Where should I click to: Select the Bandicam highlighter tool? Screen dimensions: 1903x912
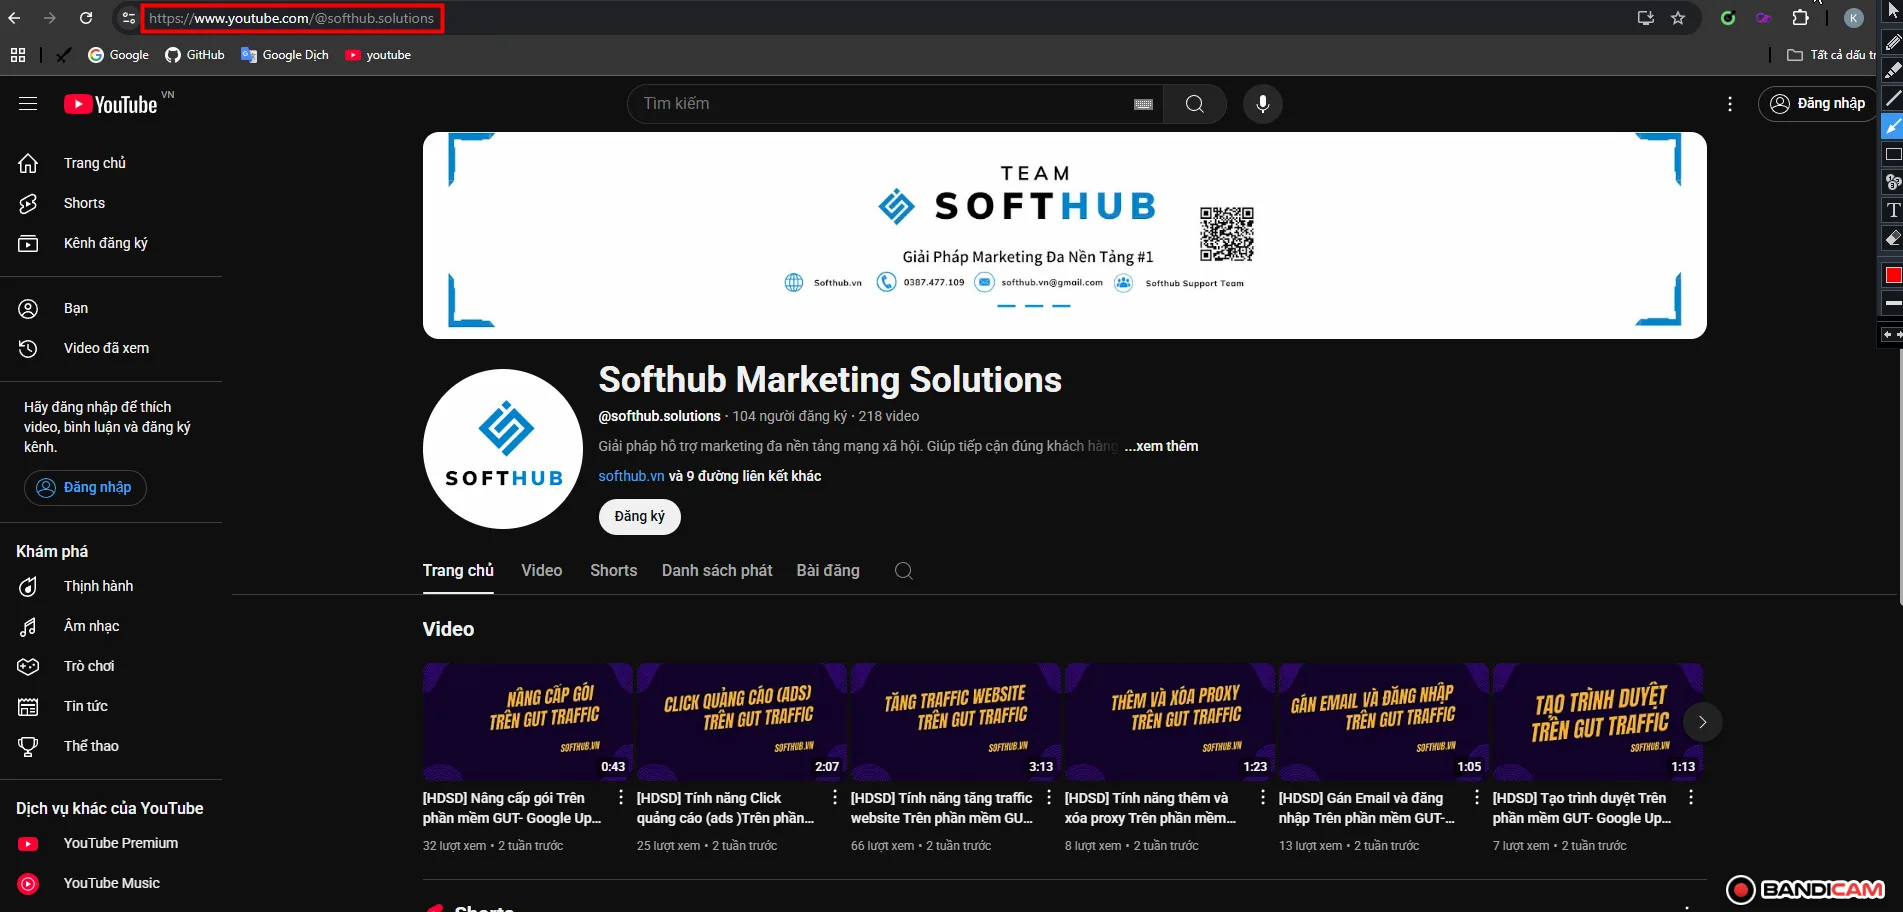[x=1892, y=70]
